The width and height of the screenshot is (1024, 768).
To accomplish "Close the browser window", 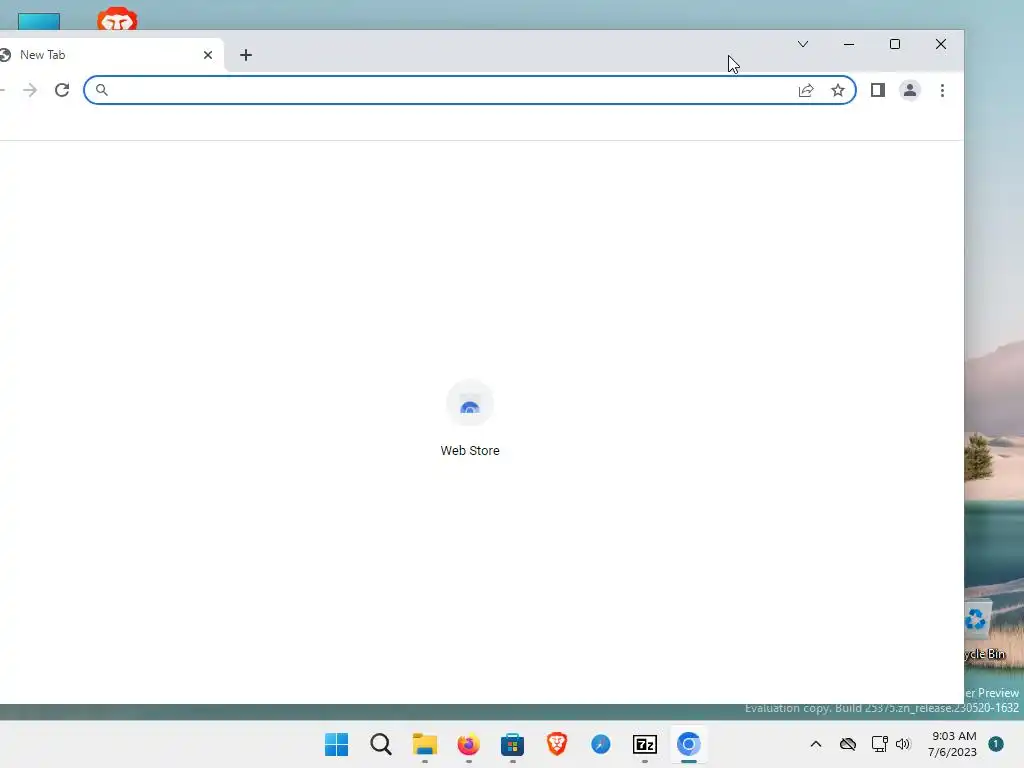I will tap(940, 44).
